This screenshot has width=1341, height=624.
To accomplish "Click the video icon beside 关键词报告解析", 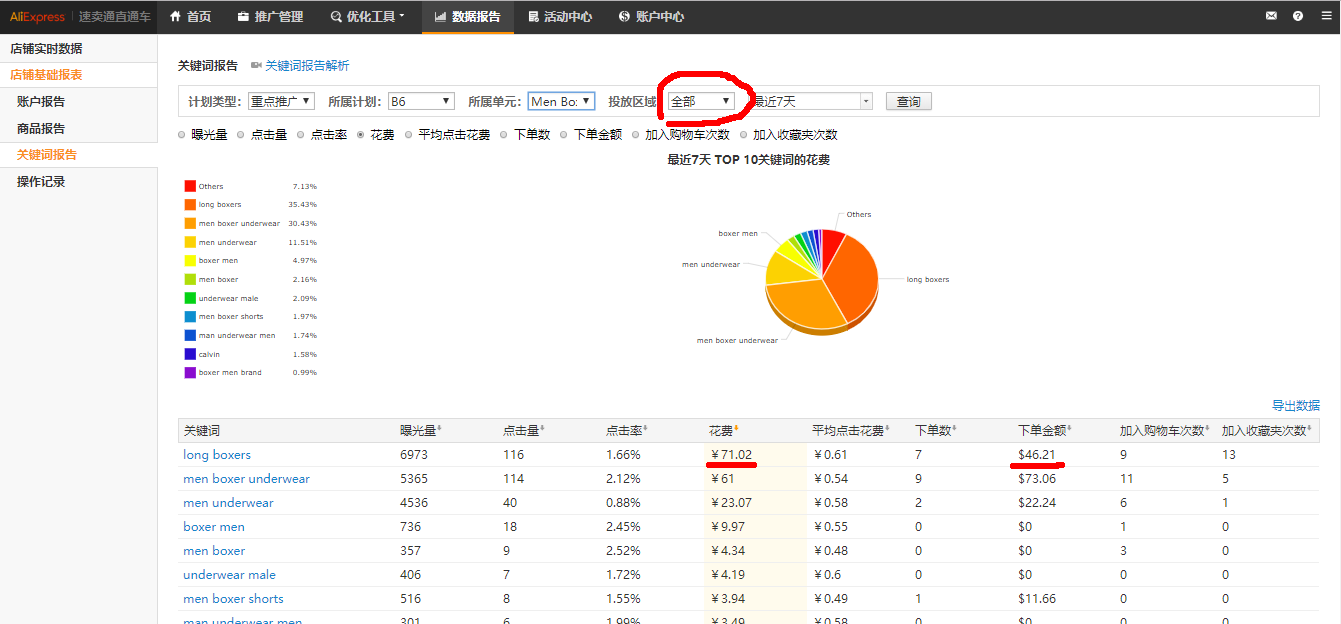I will tap(256, 66).
